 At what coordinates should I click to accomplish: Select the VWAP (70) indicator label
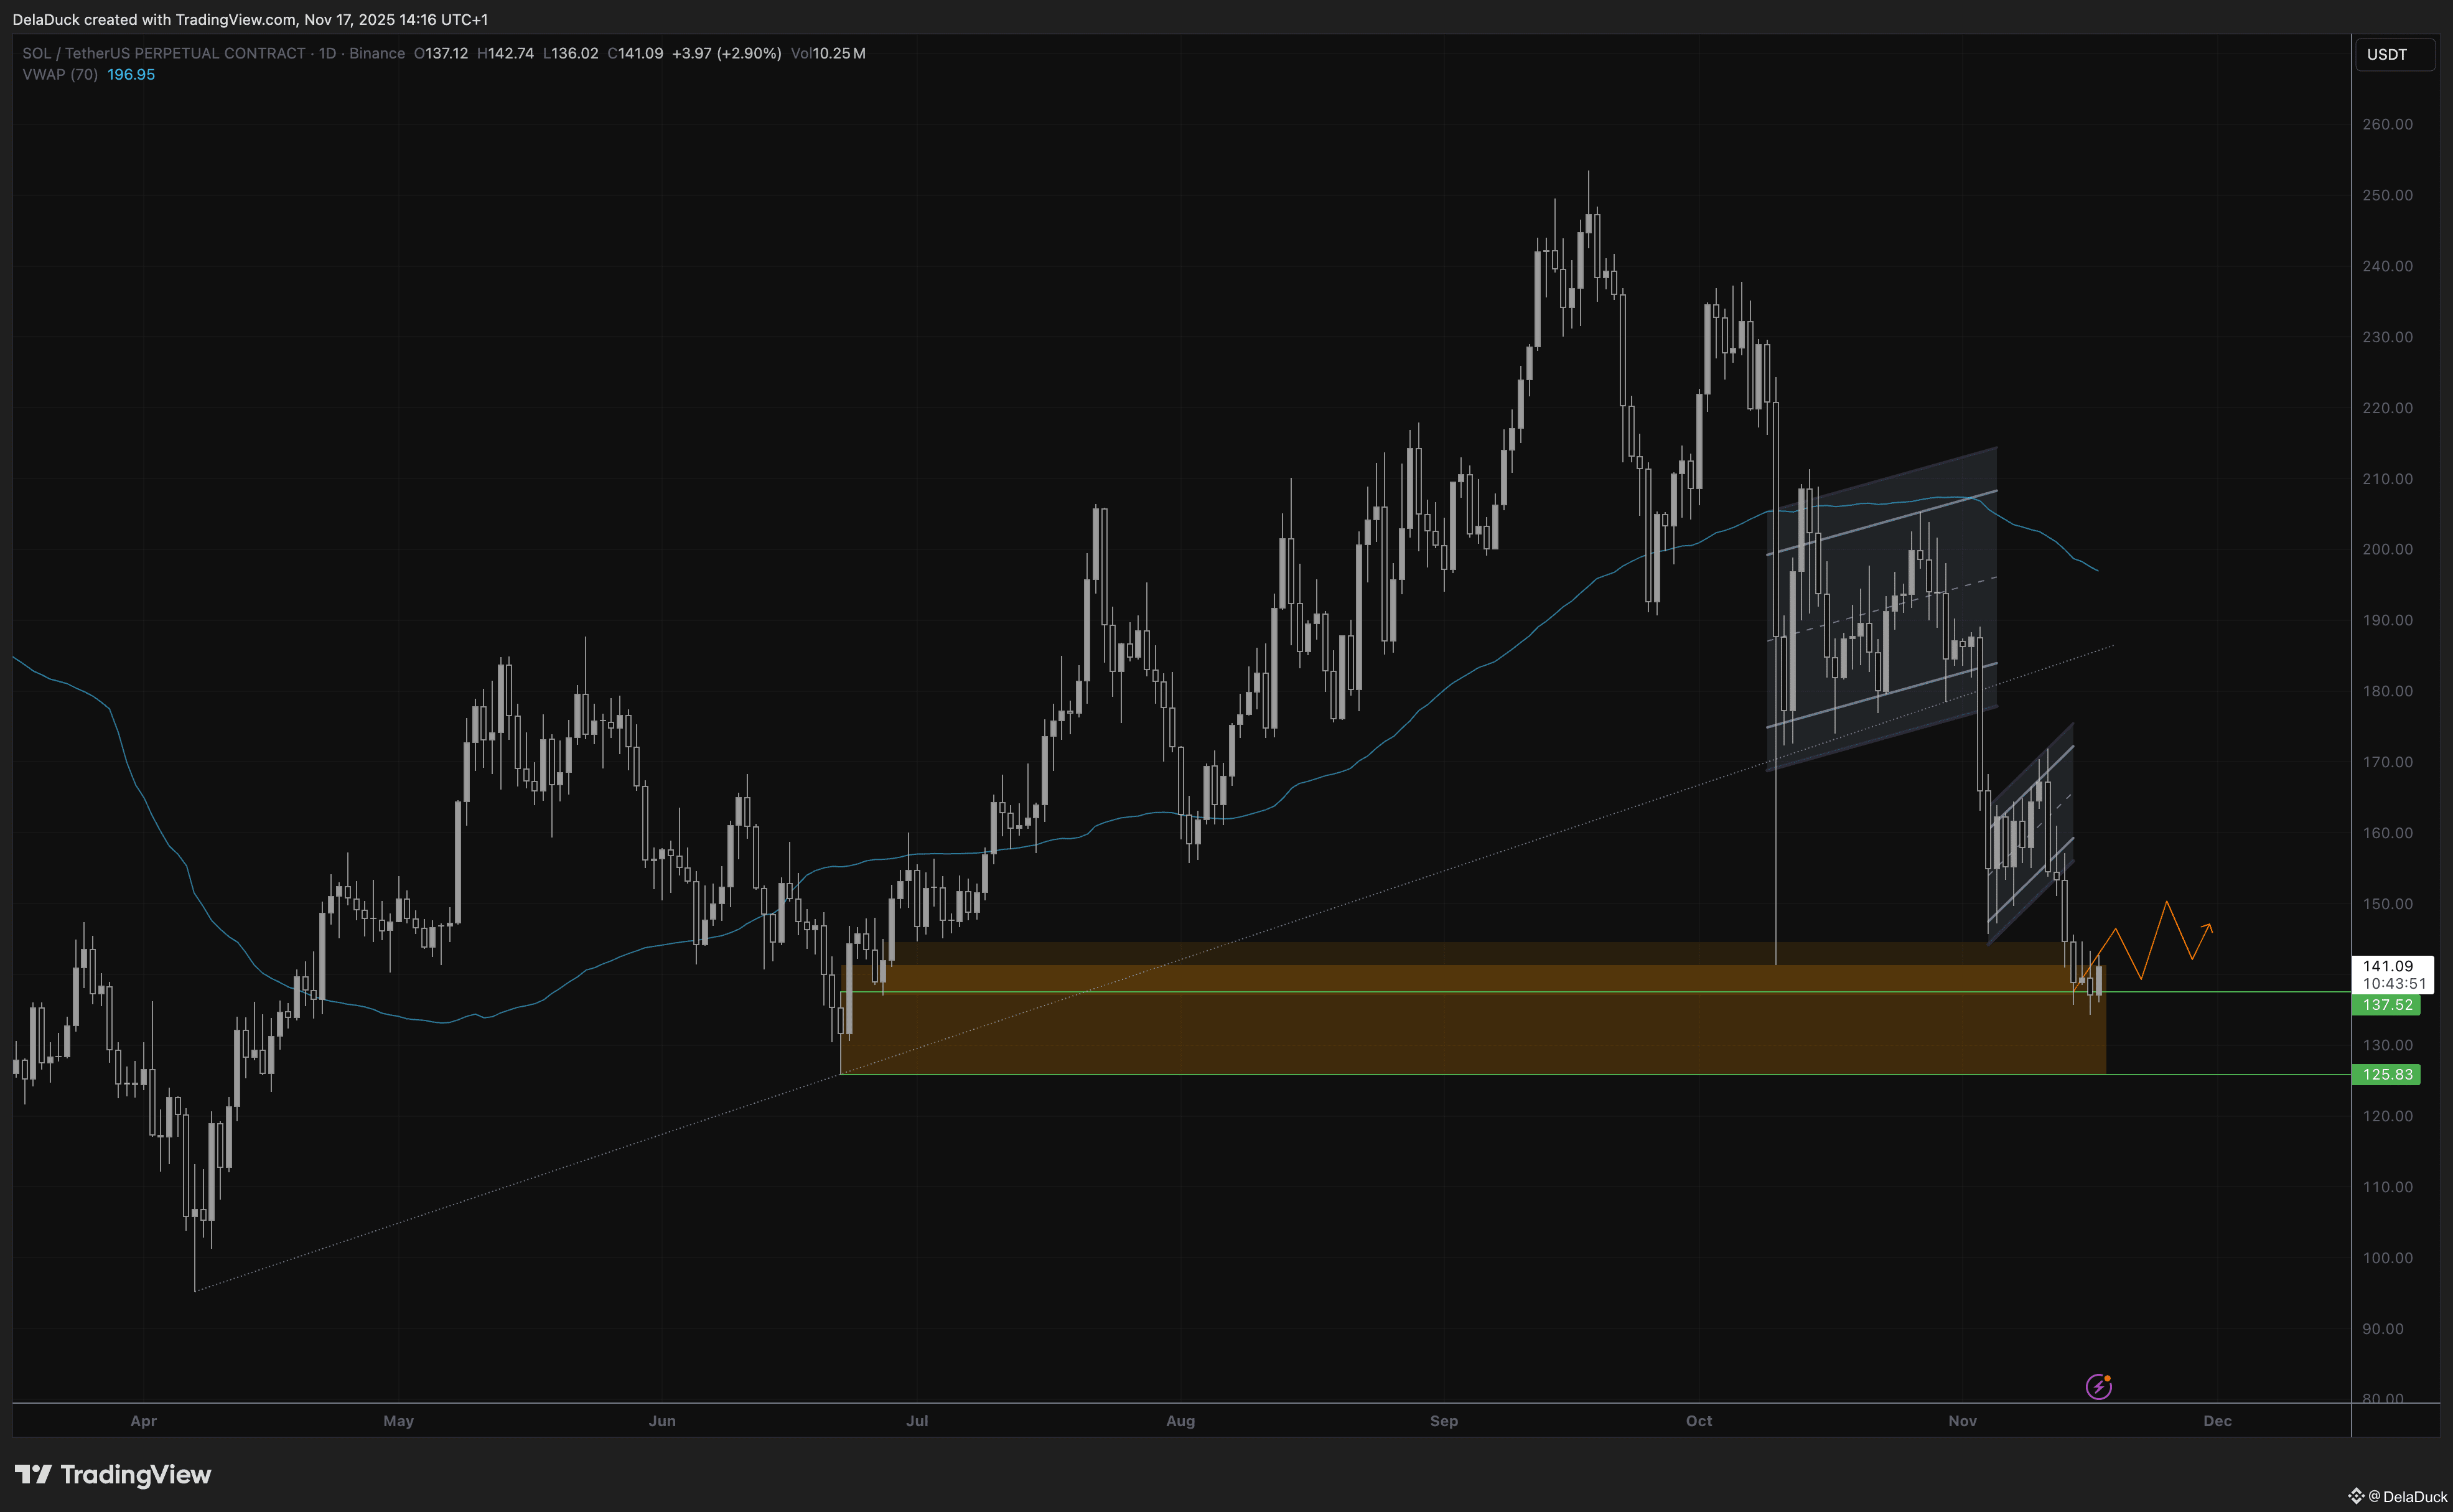click(60, 75)
